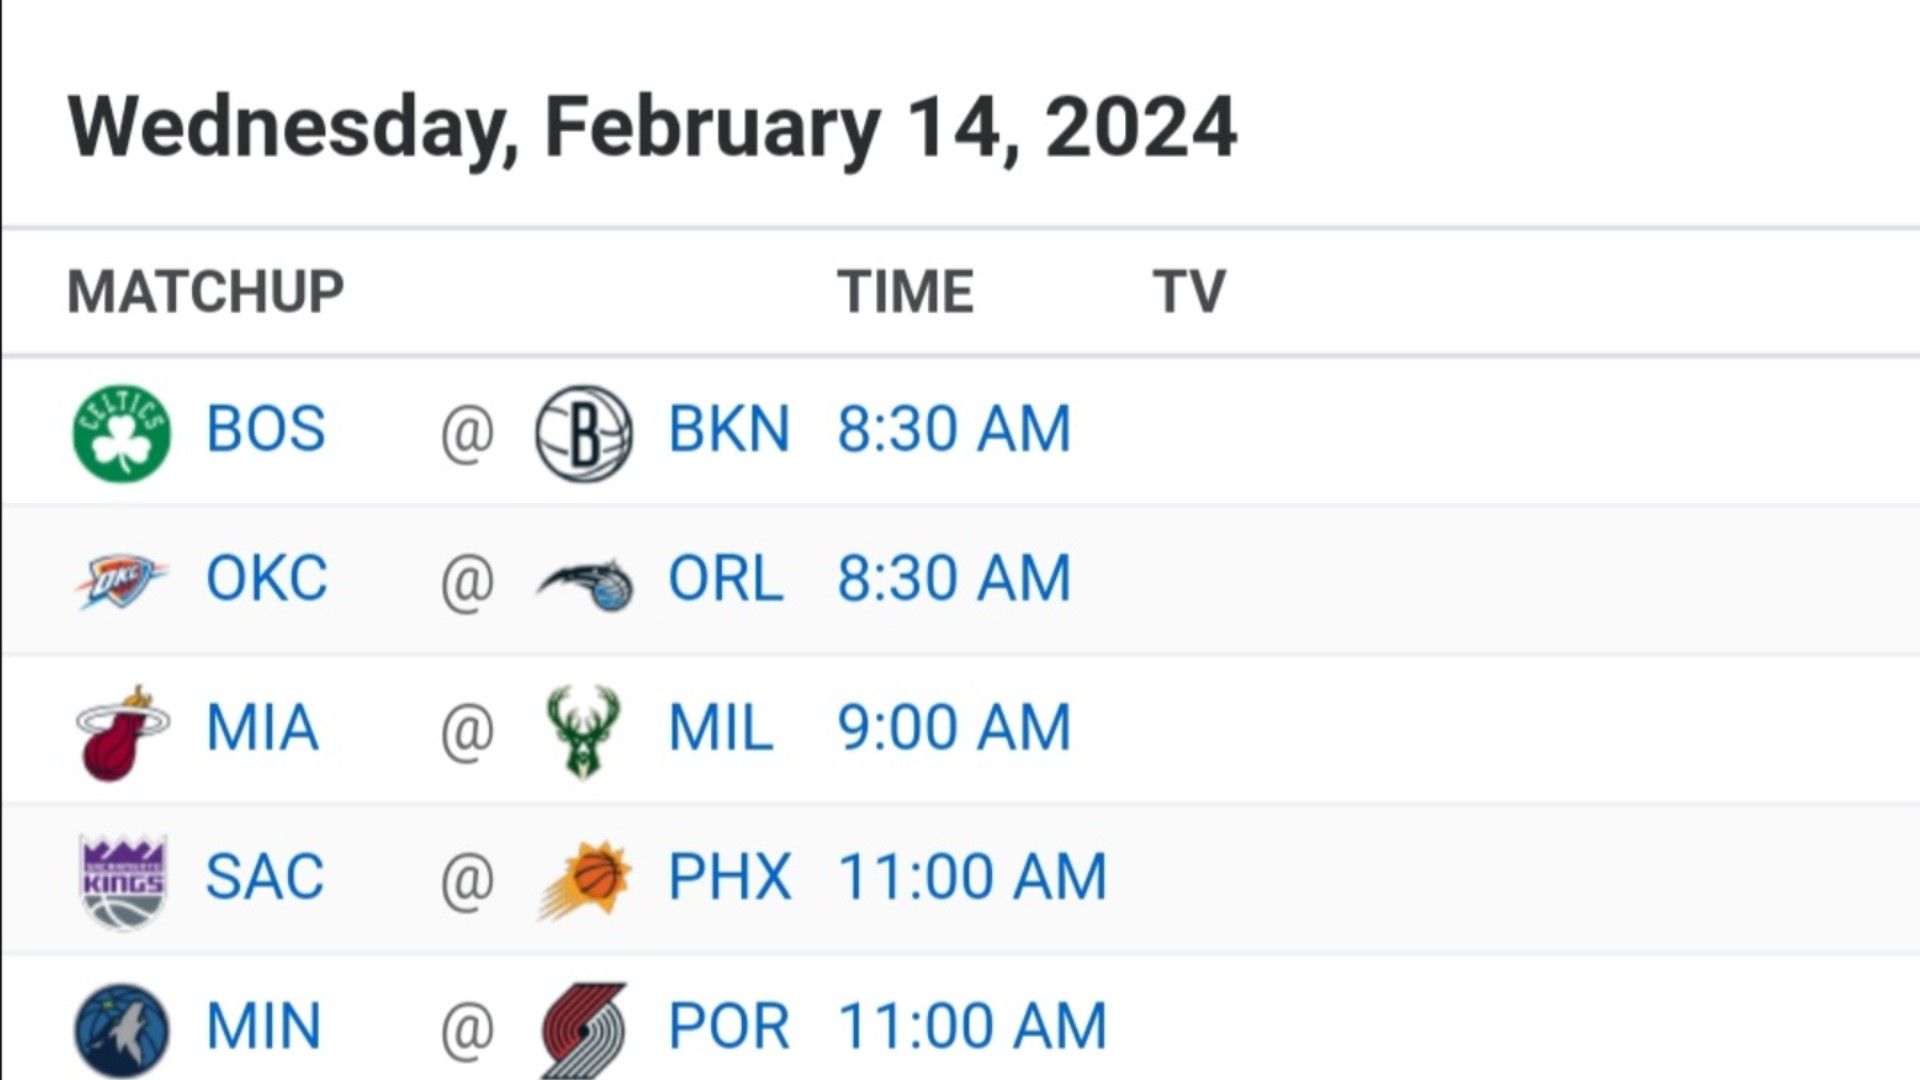This screenshot has height=1080, width=1920.
Task: Select the Minnesota Timberwolves logo
Action: 122,1031
